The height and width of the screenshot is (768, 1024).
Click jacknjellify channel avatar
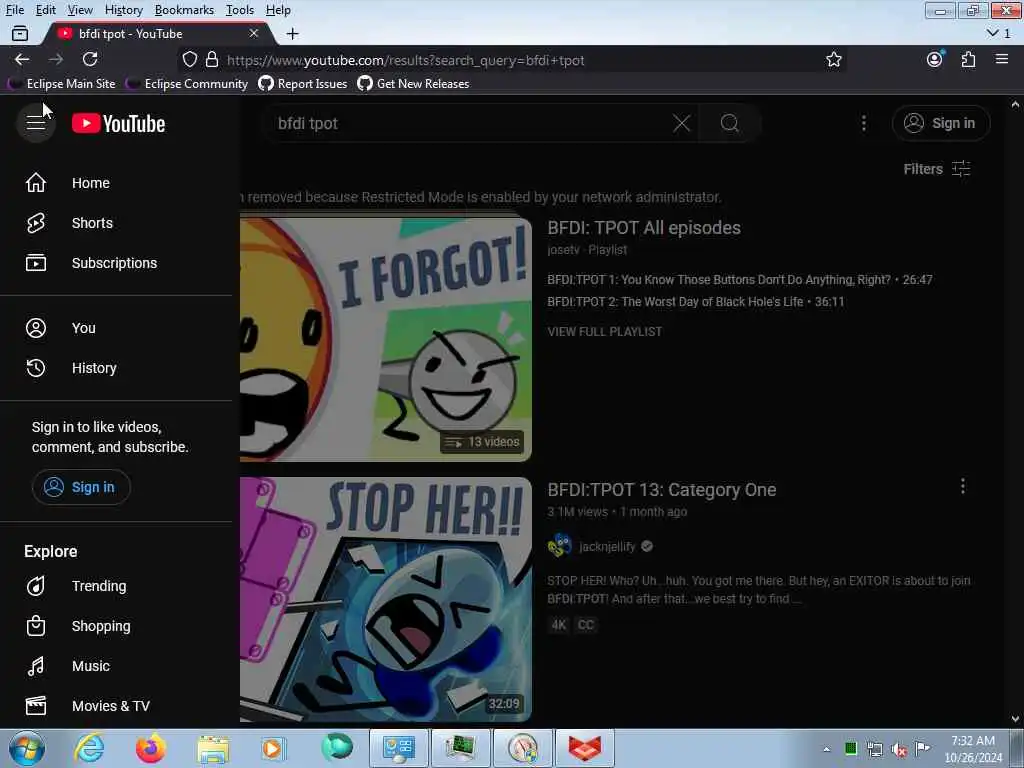tap(560, 546)
